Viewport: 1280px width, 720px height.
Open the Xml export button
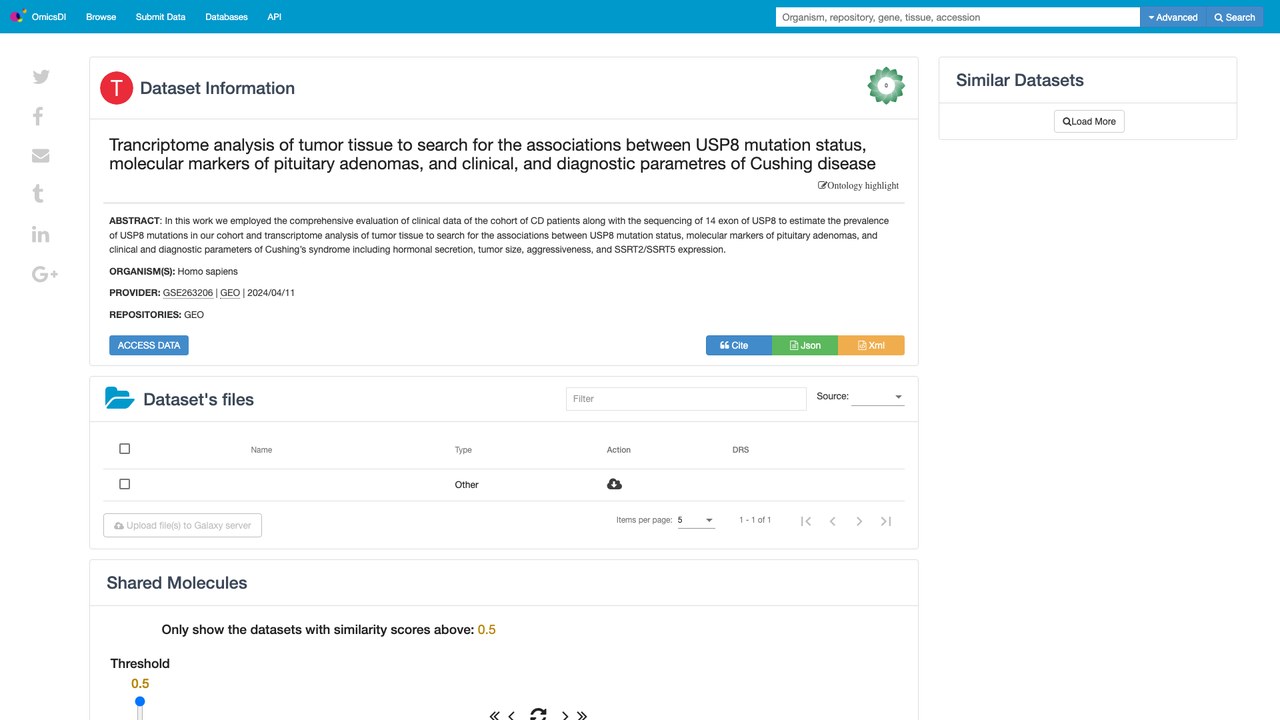click(x=871, y=345)
